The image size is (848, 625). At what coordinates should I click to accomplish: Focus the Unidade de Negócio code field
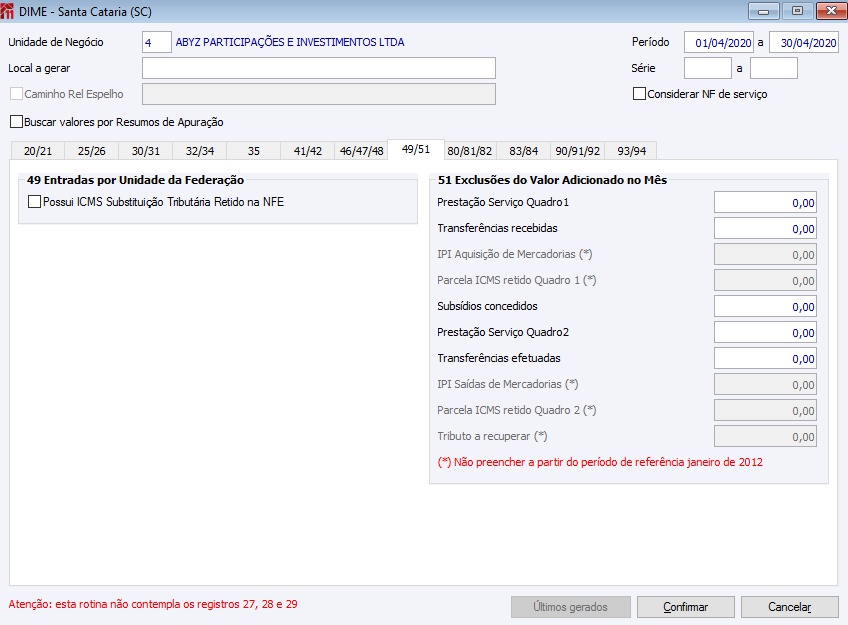coord(157,42)
